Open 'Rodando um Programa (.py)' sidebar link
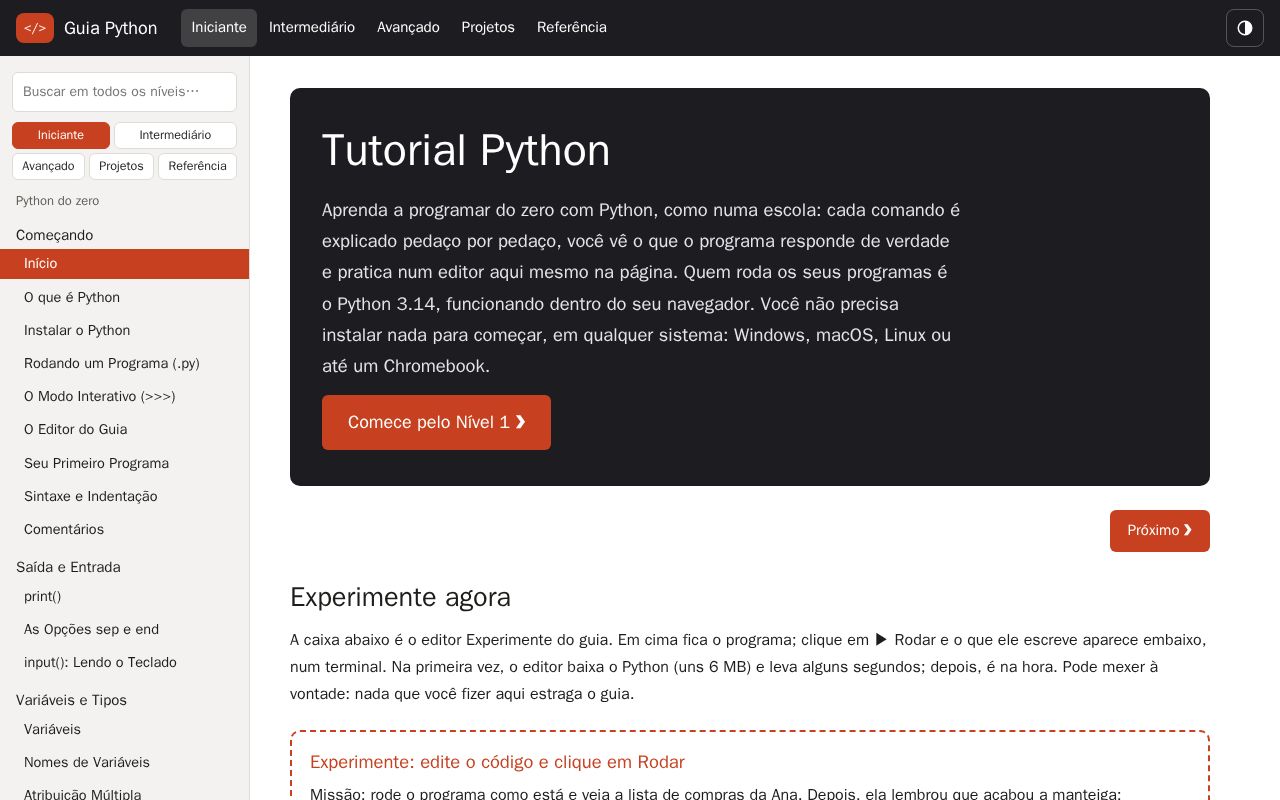 coord(124,363)
